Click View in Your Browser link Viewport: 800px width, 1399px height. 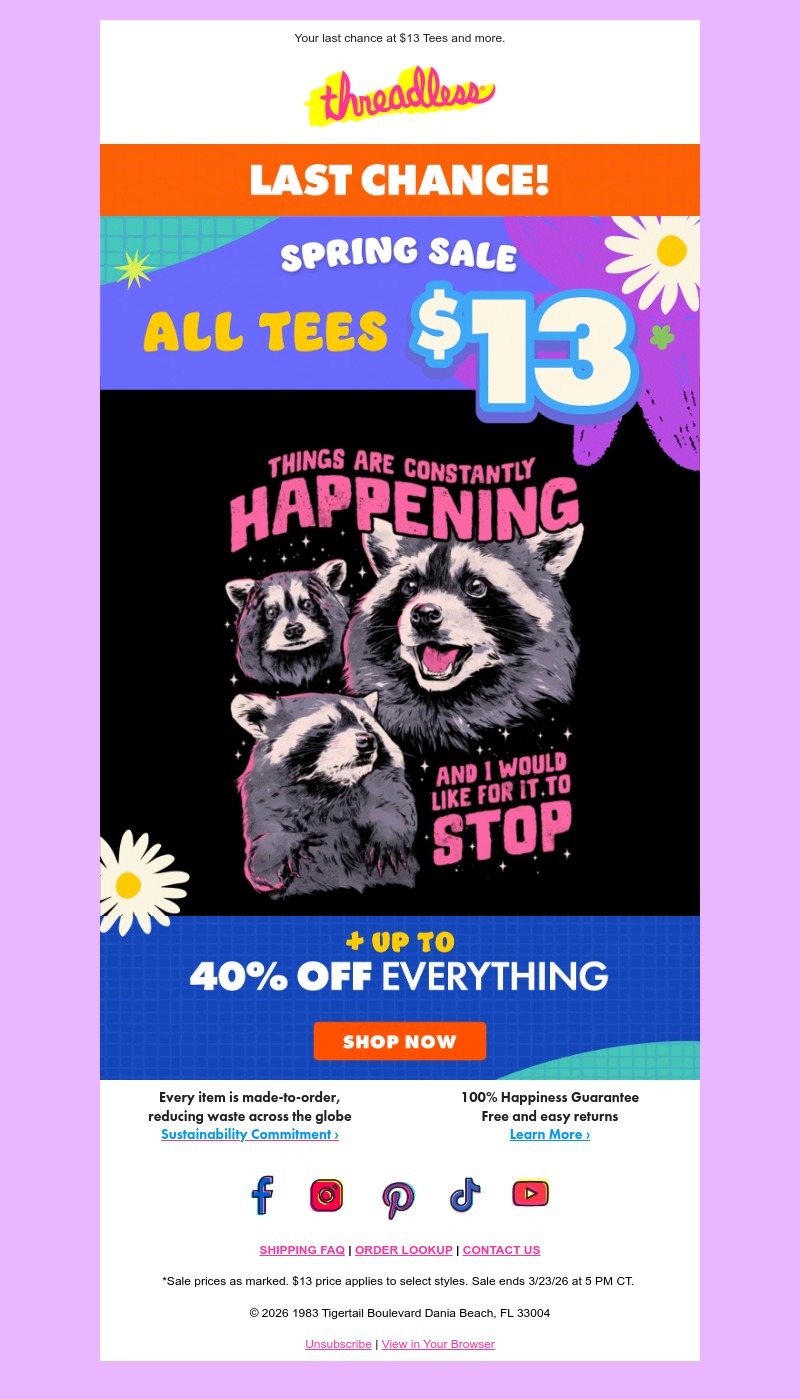(438, 1344)
